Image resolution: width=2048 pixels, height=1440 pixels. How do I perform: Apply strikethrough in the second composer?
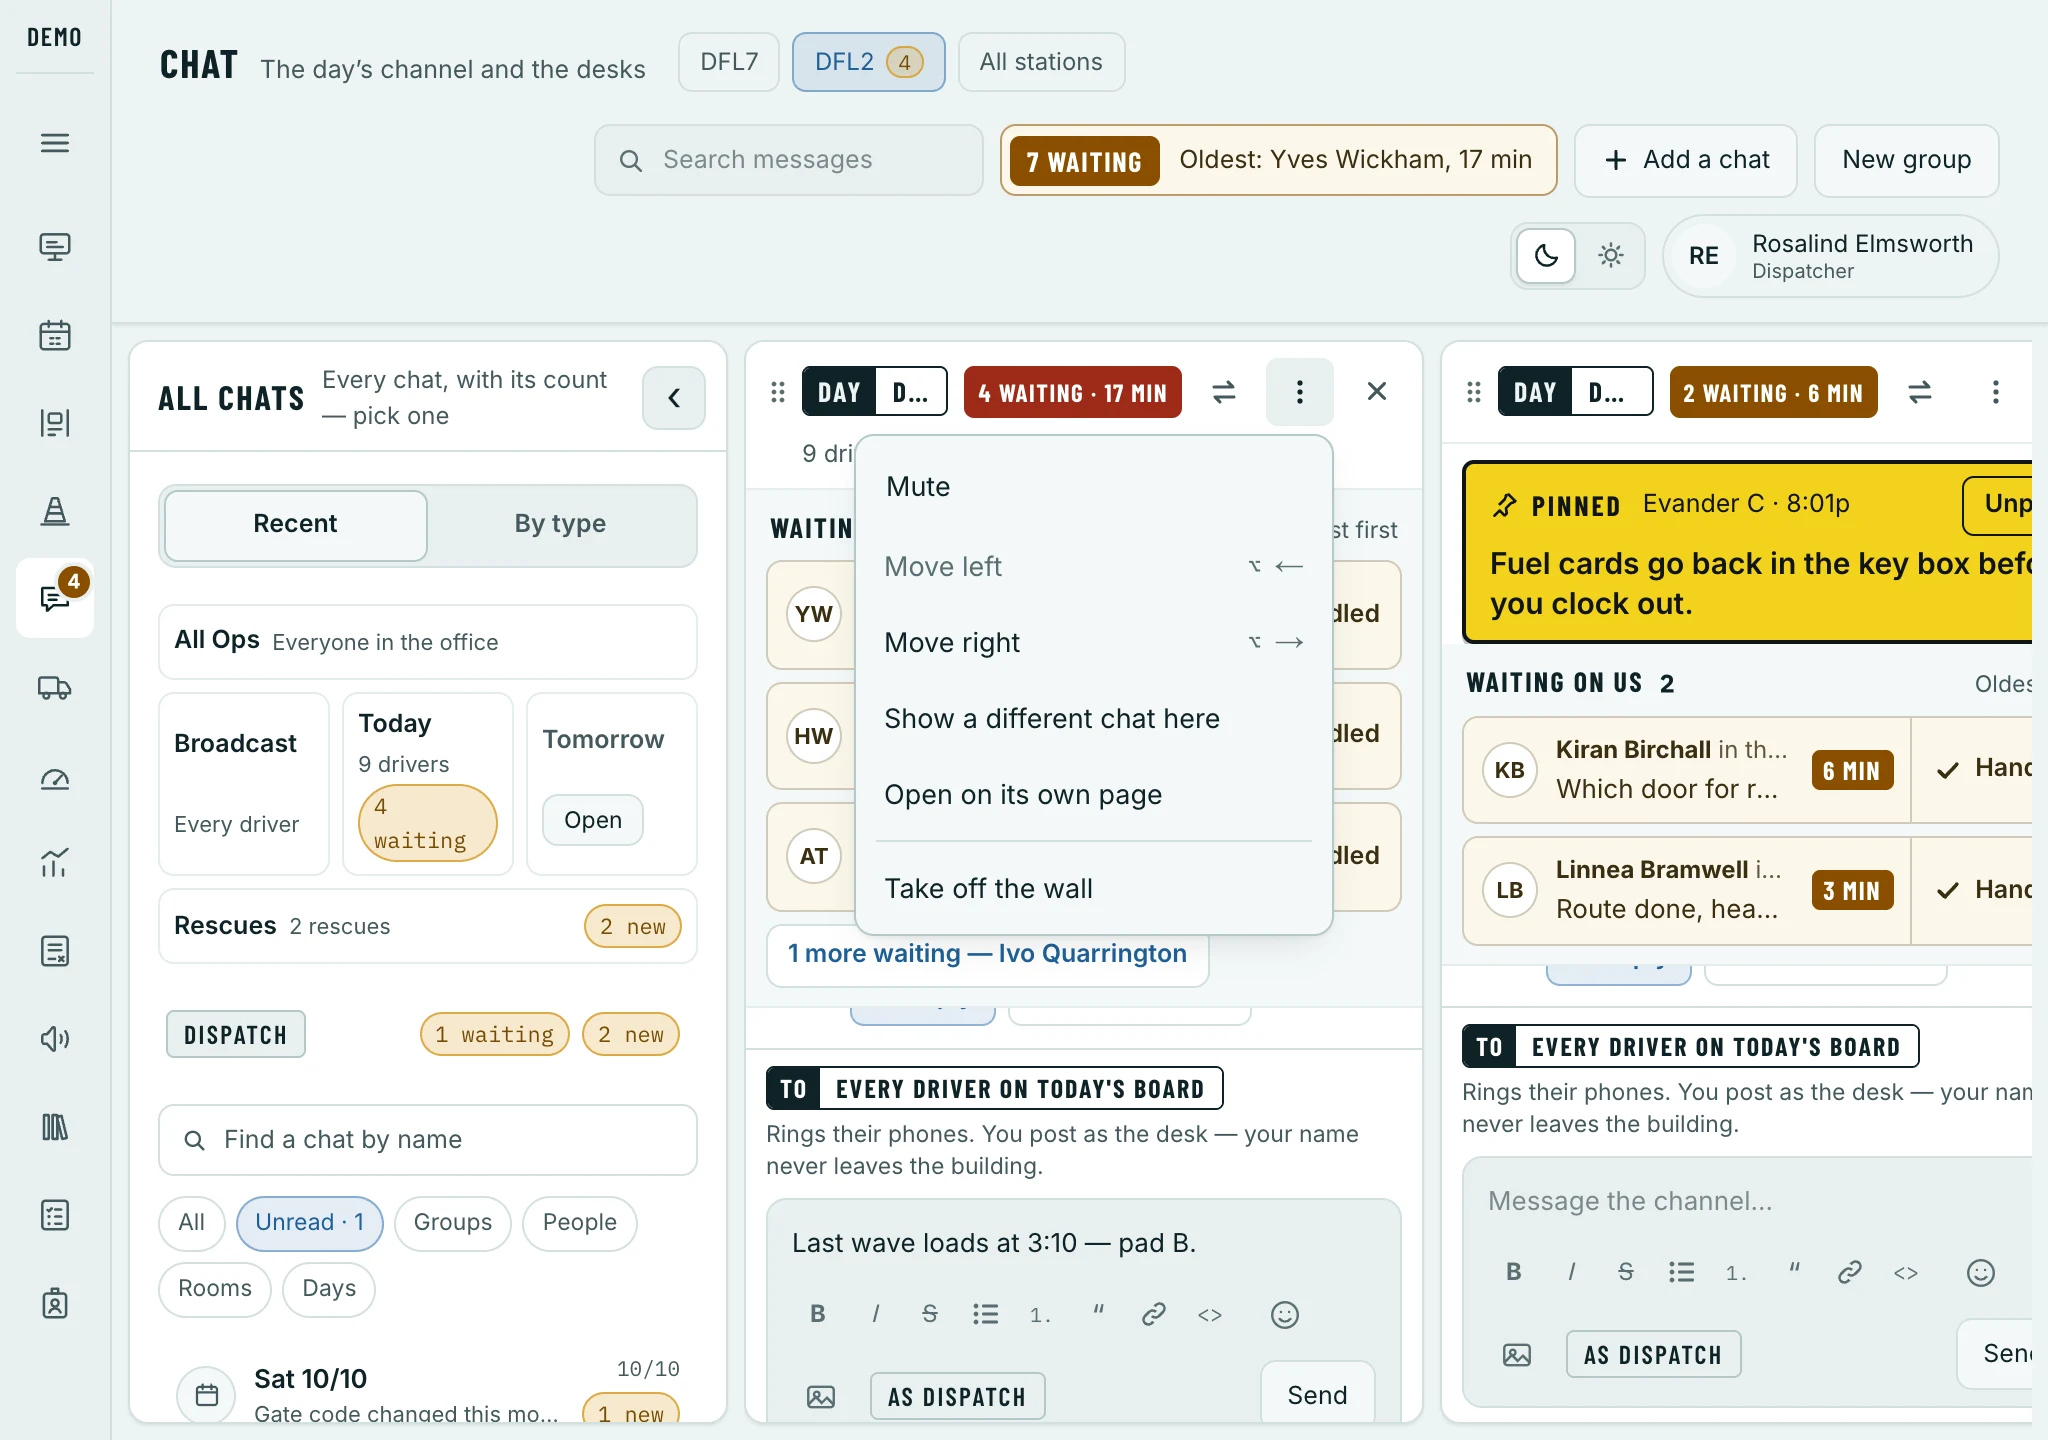click(1626, 1272)
